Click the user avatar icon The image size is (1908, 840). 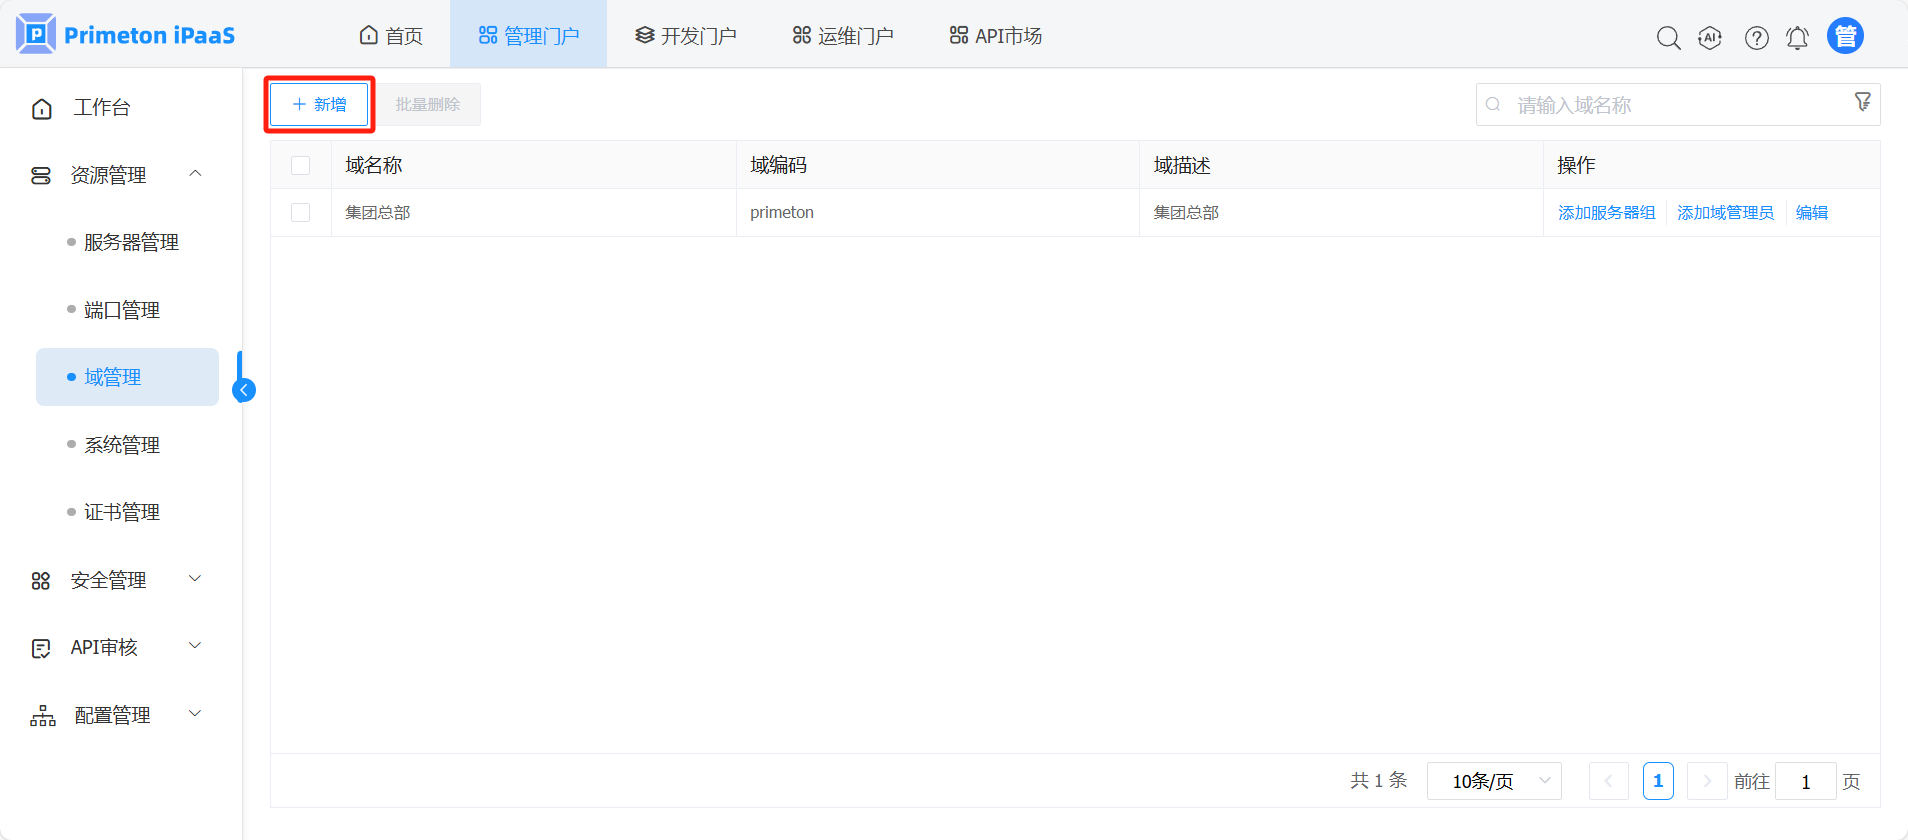coord(1845,36)
